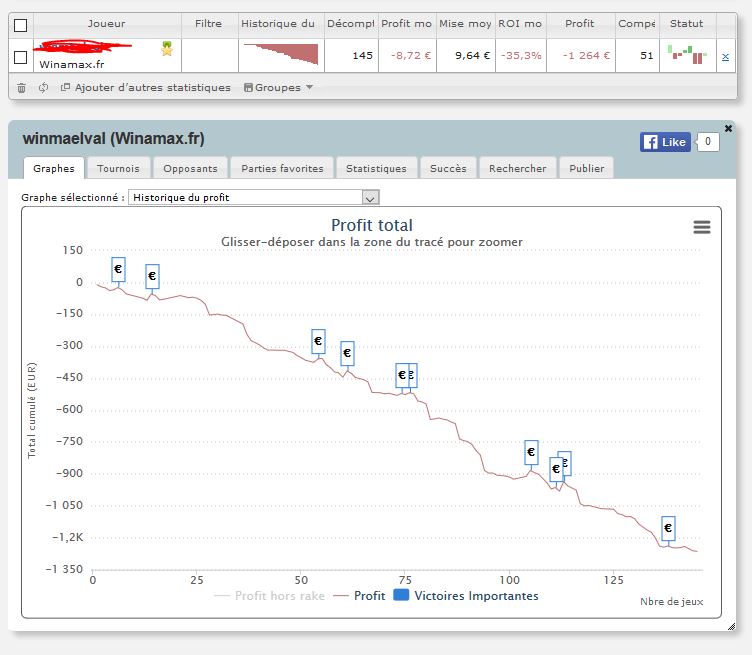Image resolution: width=752 pixels, height=655 pixels.
Task: Click the profit history sparkline thumbnail
Action: [x=281, y=54]
